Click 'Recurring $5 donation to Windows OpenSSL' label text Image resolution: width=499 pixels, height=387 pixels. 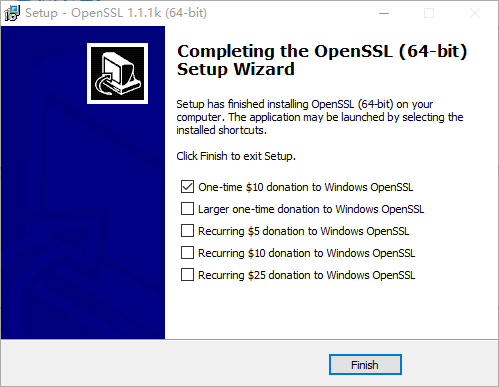point(304,231)
